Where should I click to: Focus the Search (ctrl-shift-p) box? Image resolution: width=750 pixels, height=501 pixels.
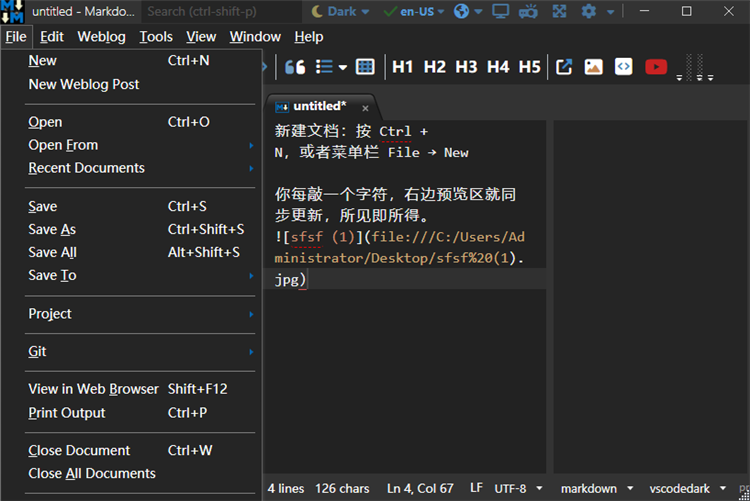click(x=222, y=11)
